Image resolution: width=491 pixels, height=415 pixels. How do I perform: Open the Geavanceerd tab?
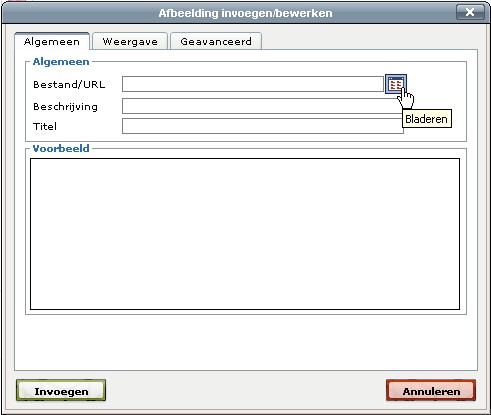216,42
